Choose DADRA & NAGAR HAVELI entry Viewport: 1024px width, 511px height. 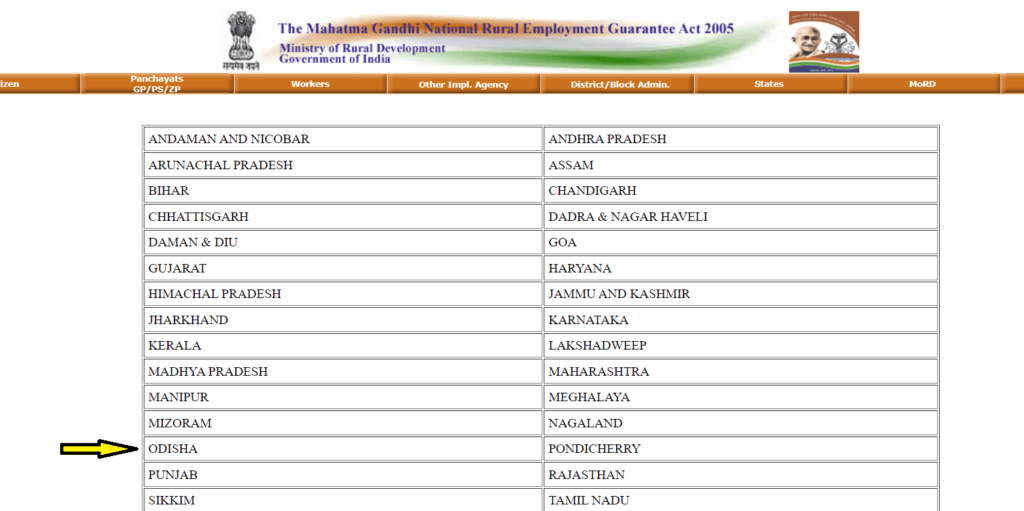click(x=628, y=216)
